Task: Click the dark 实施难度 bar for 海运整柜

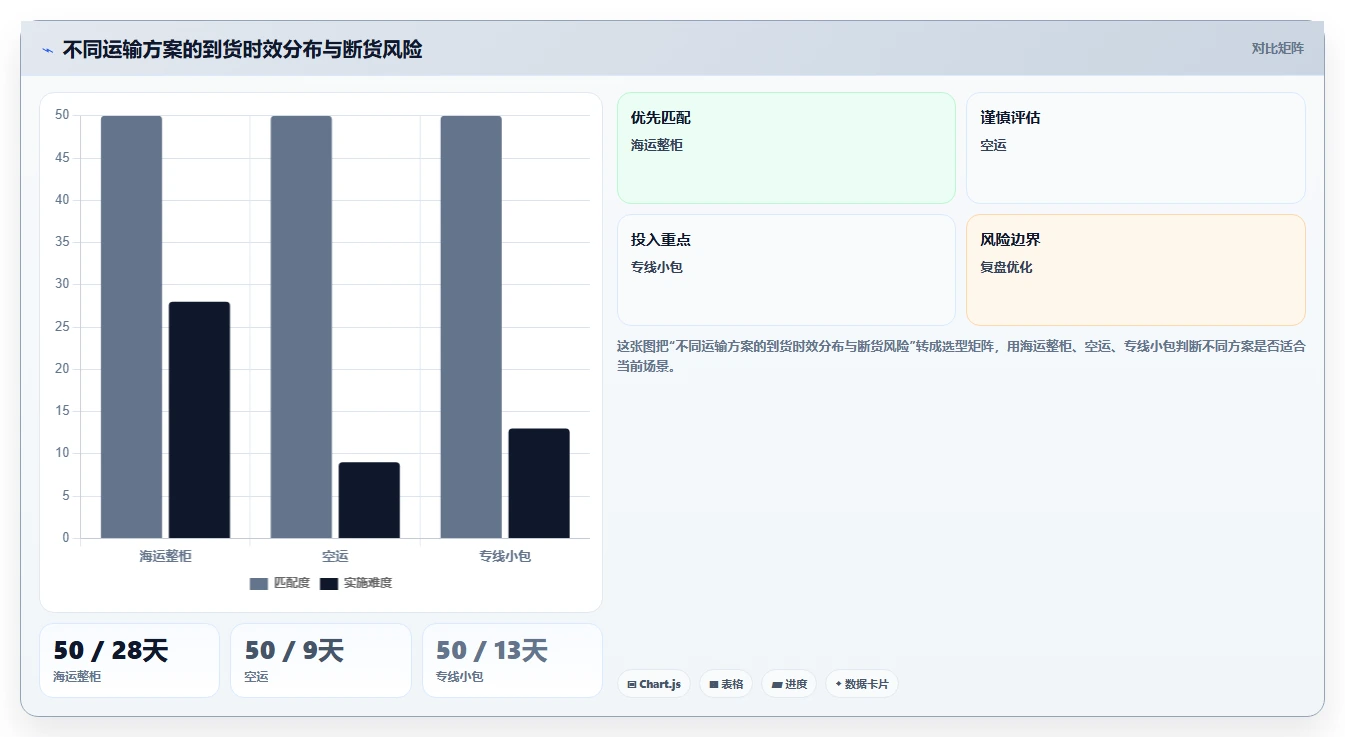Action: tap(199, 420)
